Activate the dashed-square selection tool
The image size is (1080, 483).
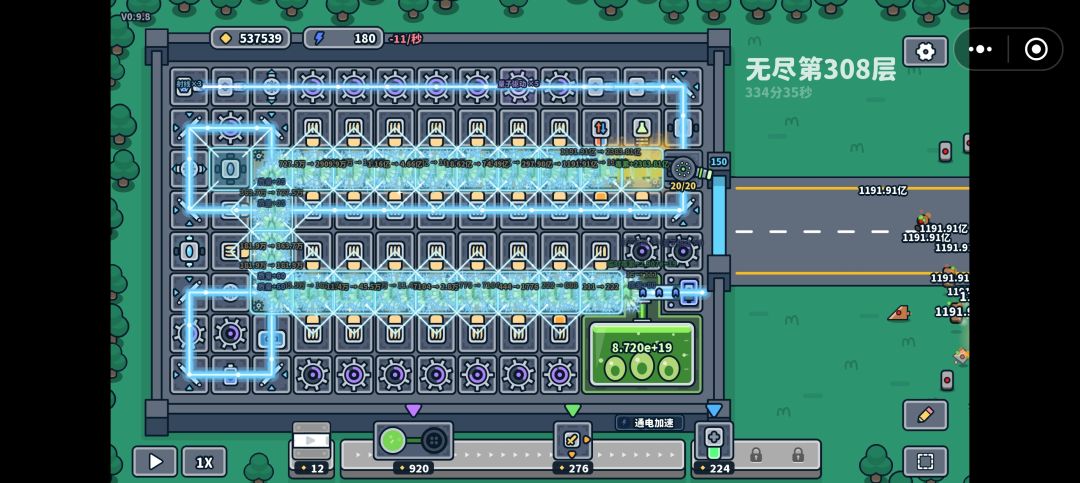tap(925, 461)
